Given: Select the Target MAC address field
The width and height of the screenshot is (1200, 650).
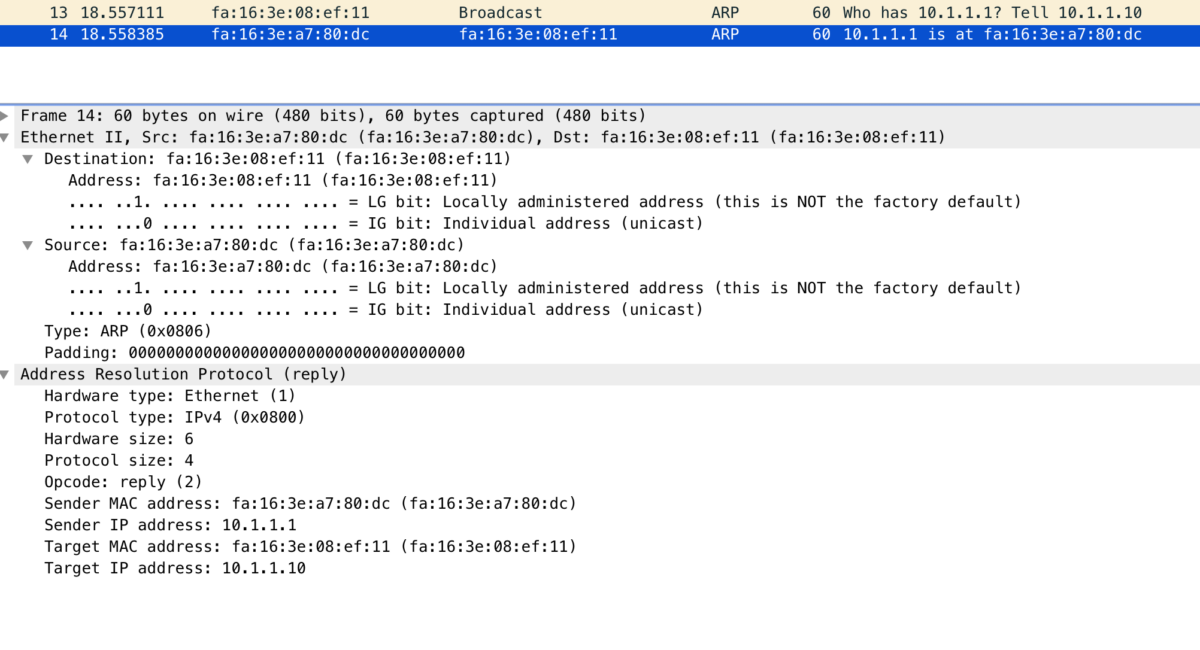Looking at the screenshot, I should coord(310,547).
